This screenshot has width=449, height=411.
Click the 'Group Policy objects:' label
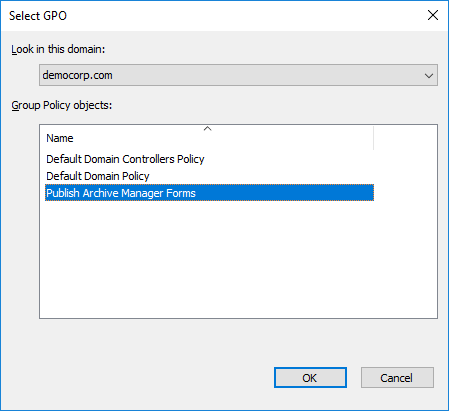click(62, 105)
